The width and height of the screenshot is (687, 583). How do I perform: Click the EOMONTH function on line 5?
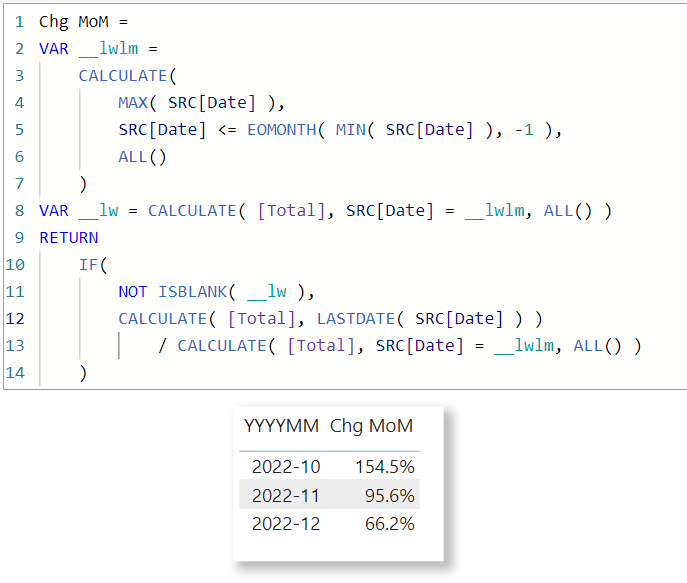click(x=282, y=130)
